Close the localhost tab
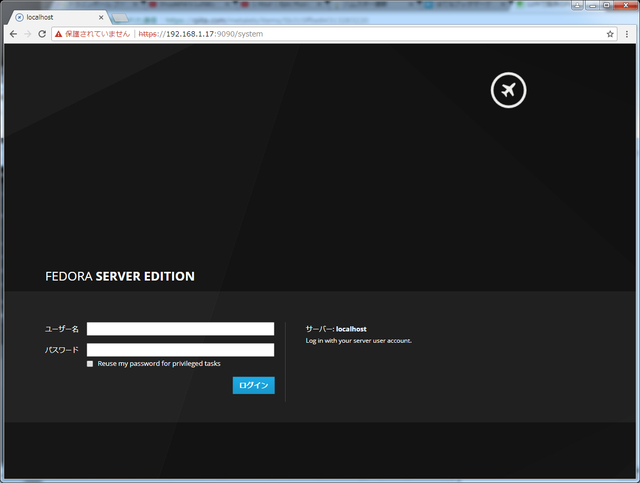This screenshot has width=640, height=483. 101,18
